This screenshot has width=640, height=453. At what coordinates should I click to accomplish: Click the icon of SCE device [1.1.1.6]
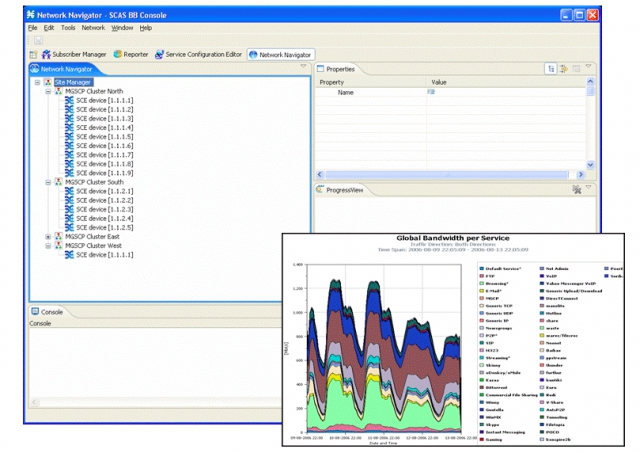click(69, 146)
